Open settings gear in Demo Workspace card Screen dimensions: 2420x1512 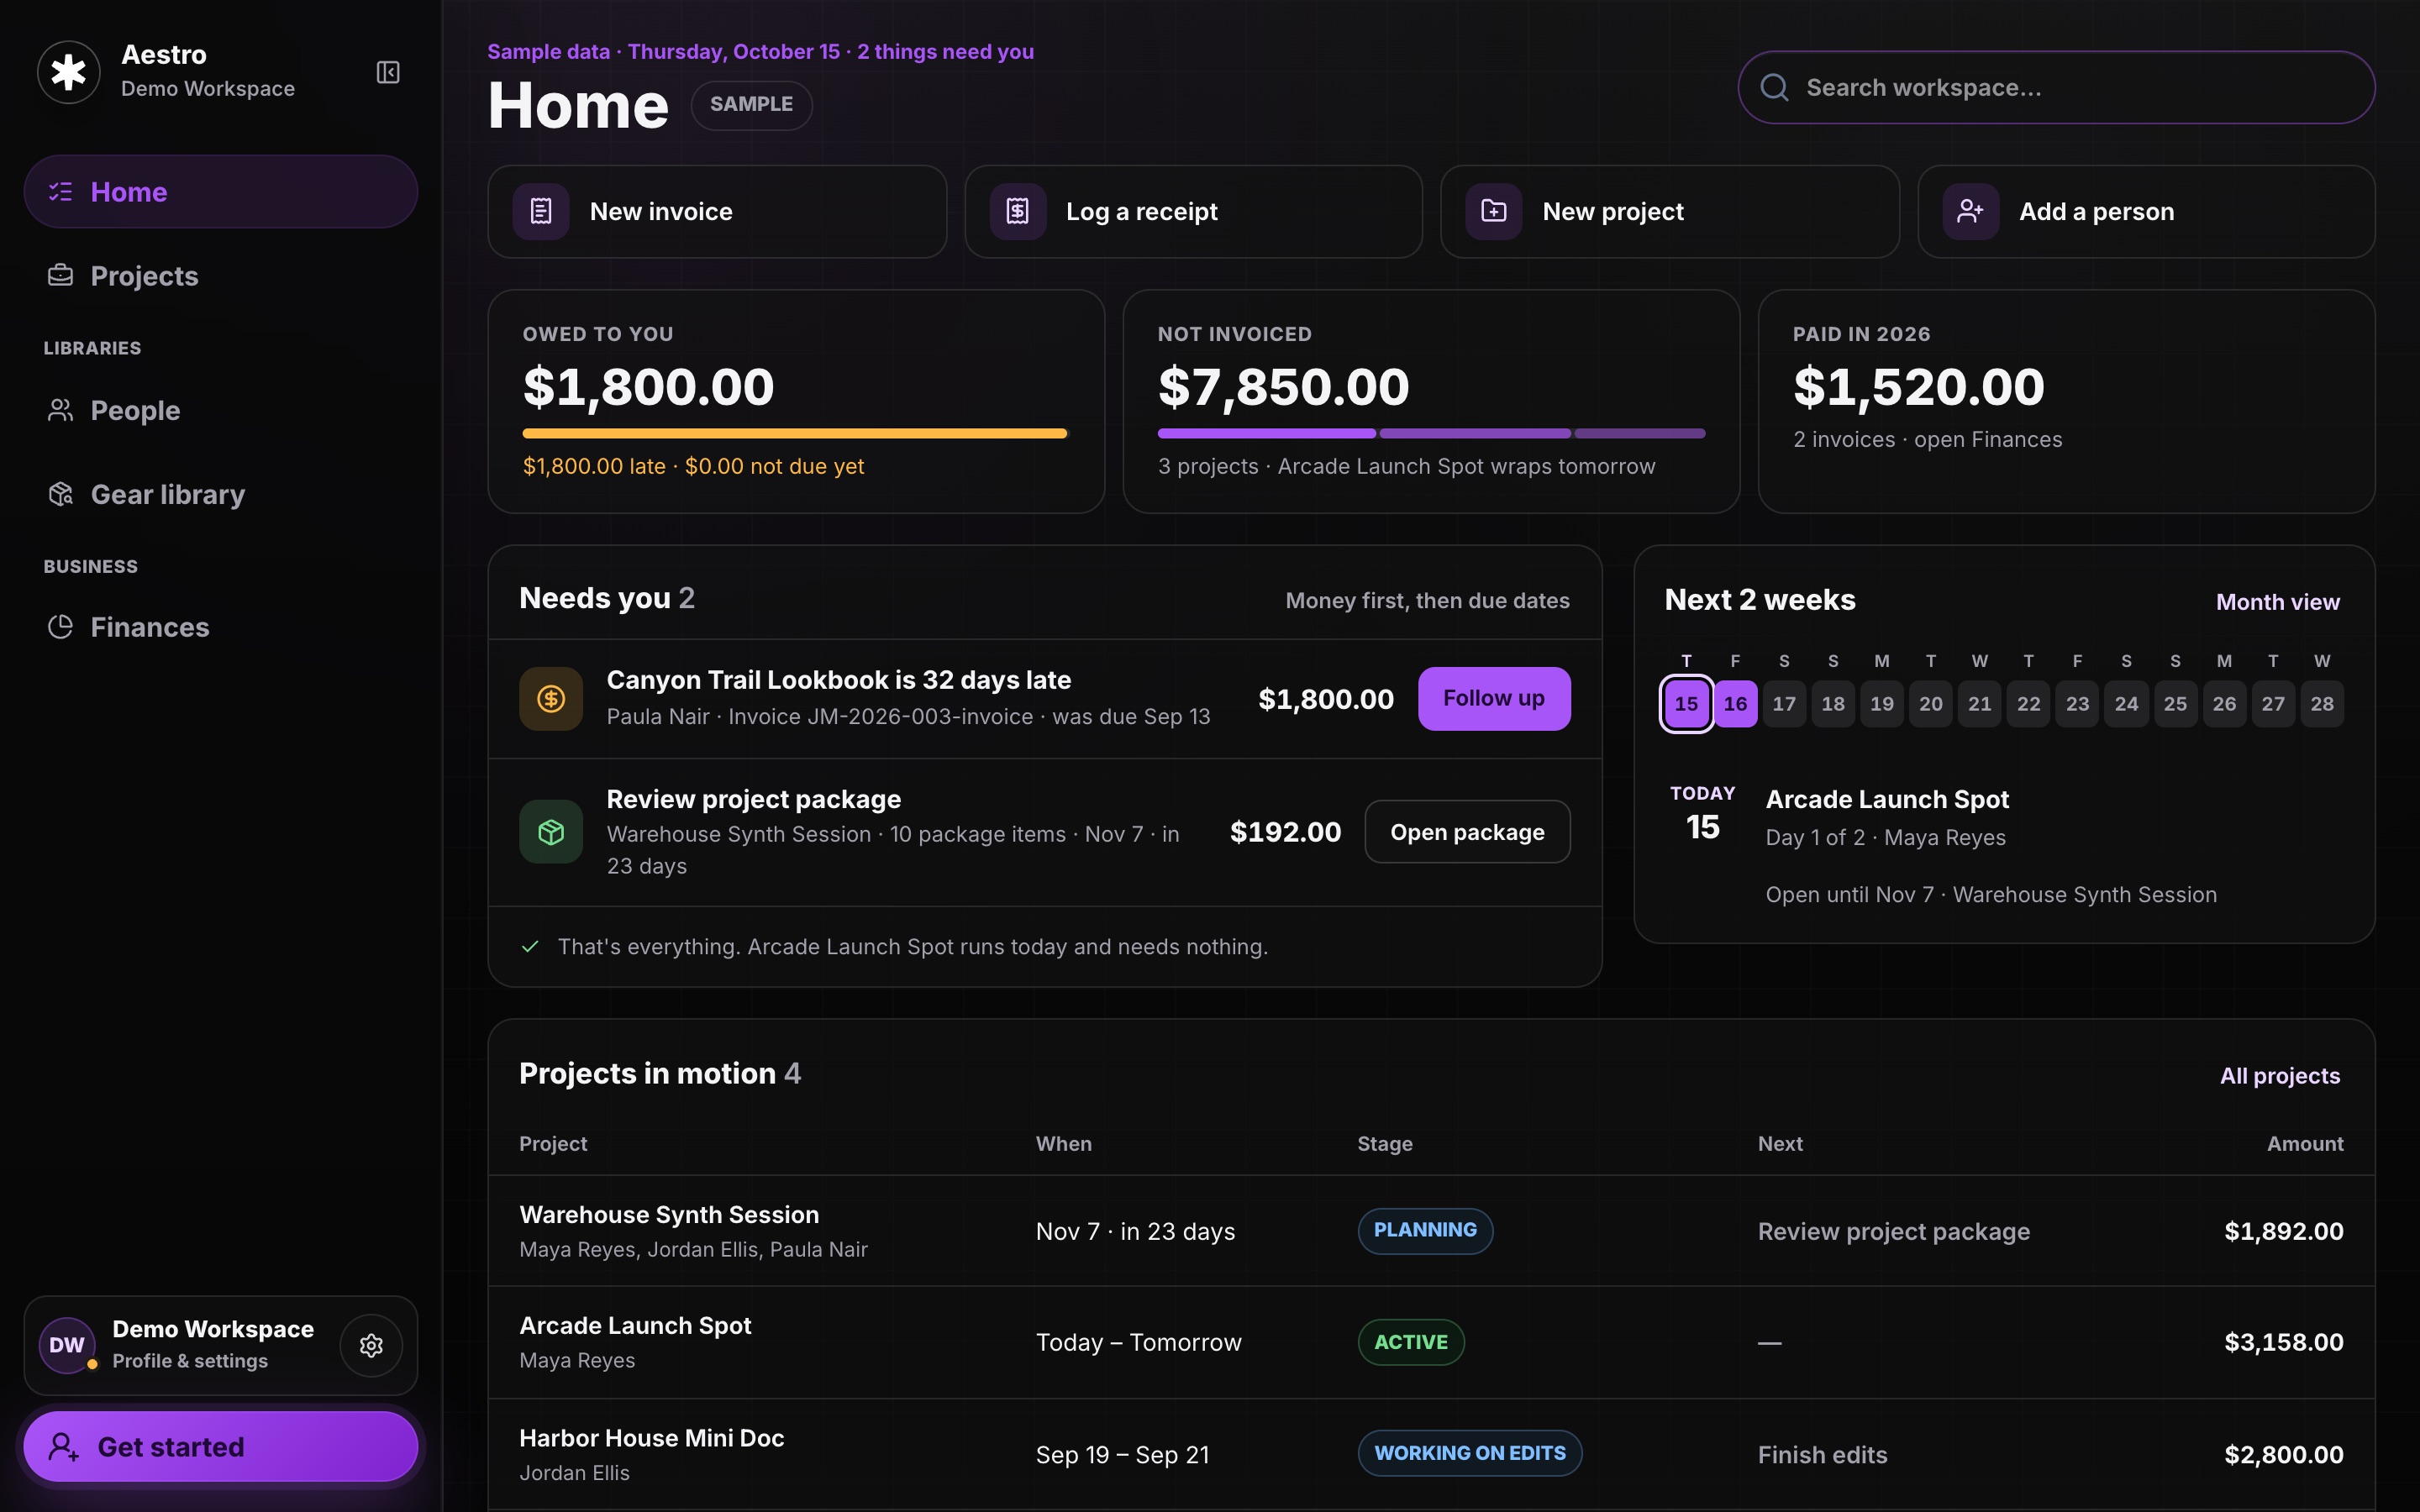371,1346
